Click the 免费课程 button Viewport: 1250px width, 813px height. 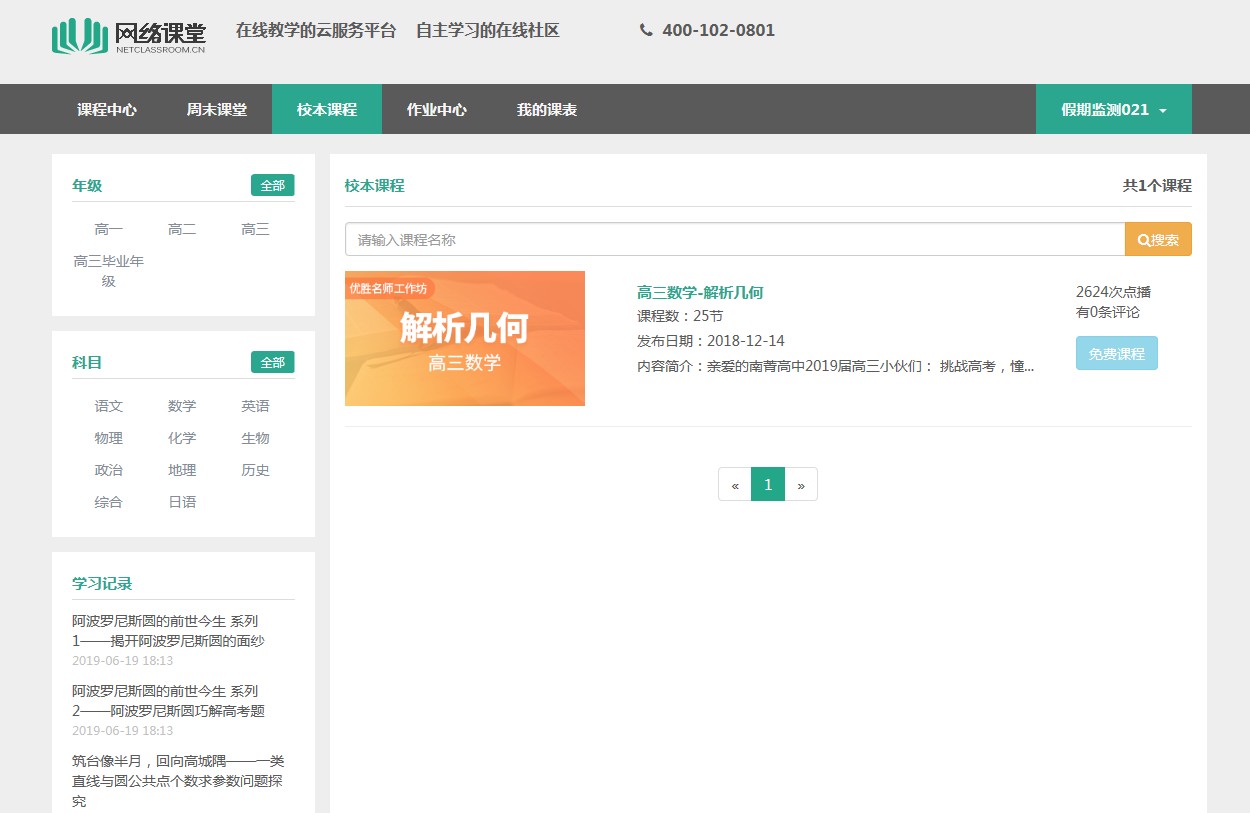(1116, 354)
